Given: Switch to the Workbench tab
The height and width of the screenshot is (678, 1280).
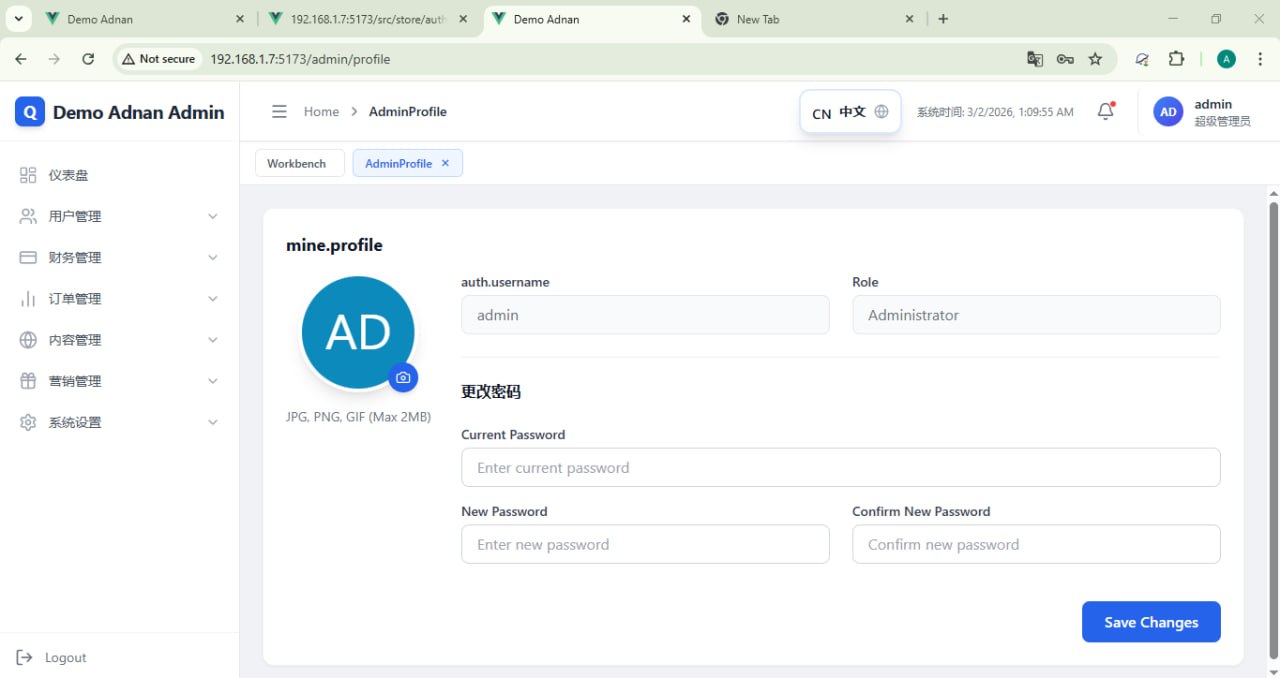Looking at the screenshot, I should point(297,163).
